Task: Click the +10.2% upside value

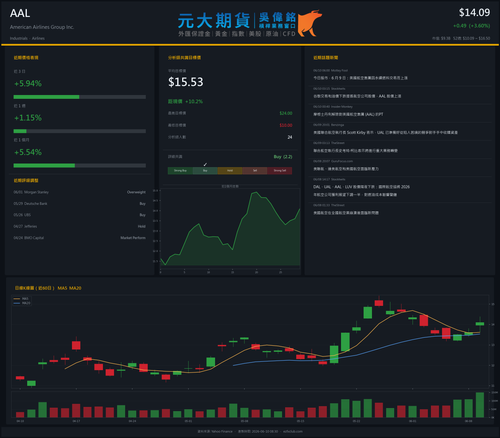Action: tap(194, 101)
